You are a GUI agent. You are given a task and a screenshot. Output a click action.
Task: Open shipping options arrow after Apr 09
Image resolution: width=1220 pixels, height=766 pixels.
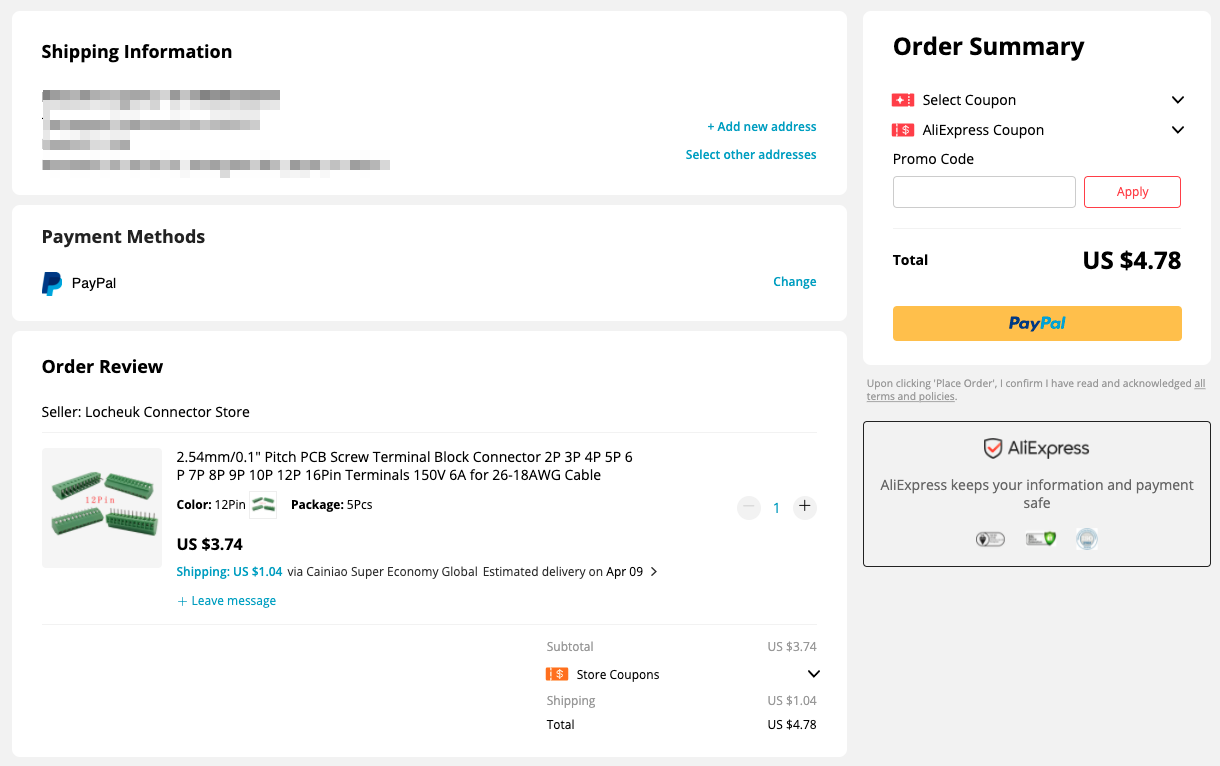pos(654,572)
